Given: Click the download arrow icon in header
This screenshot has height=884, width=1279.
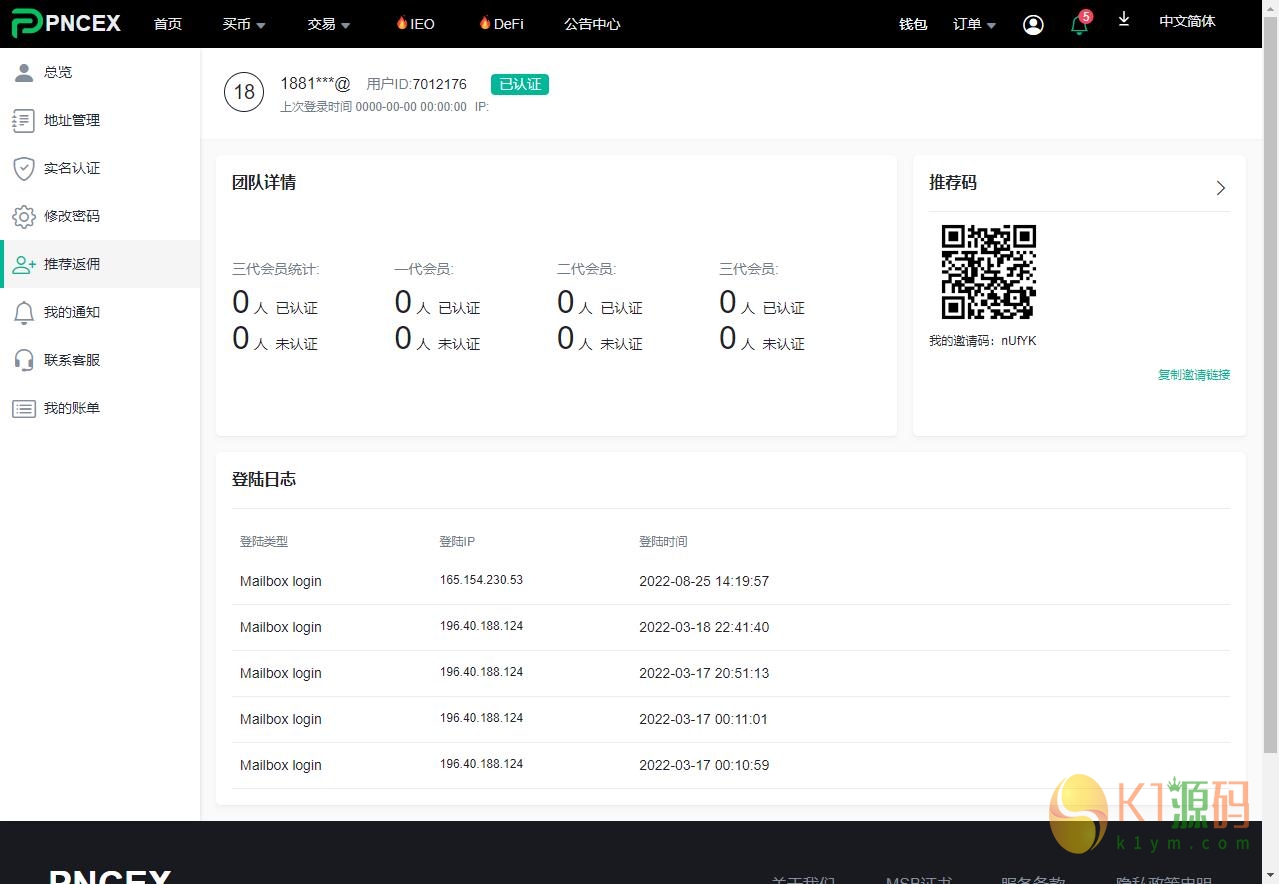Looking at the screenshot, I should coord(1124,20).
